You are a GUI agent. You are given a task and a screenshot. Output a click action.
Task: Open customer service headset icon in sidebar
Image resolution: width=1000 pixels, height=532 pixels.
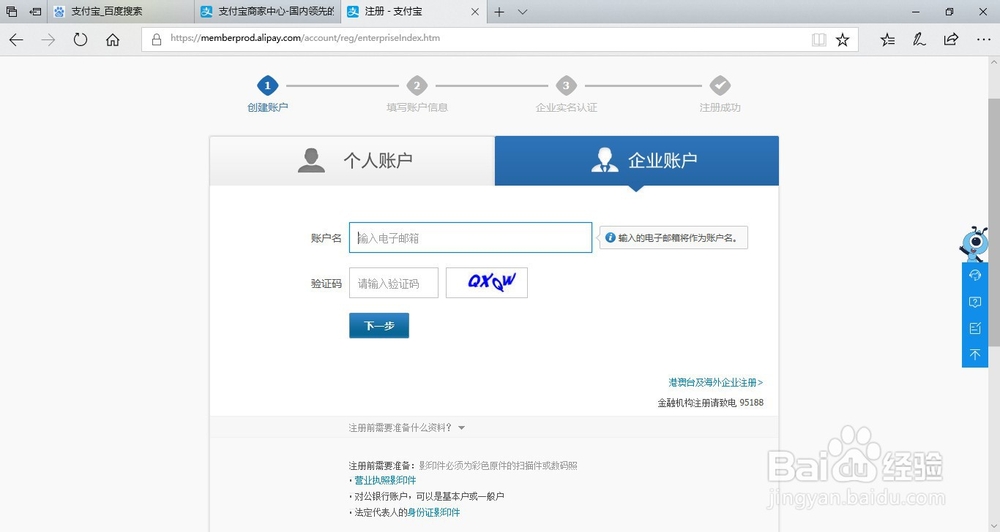974,275
